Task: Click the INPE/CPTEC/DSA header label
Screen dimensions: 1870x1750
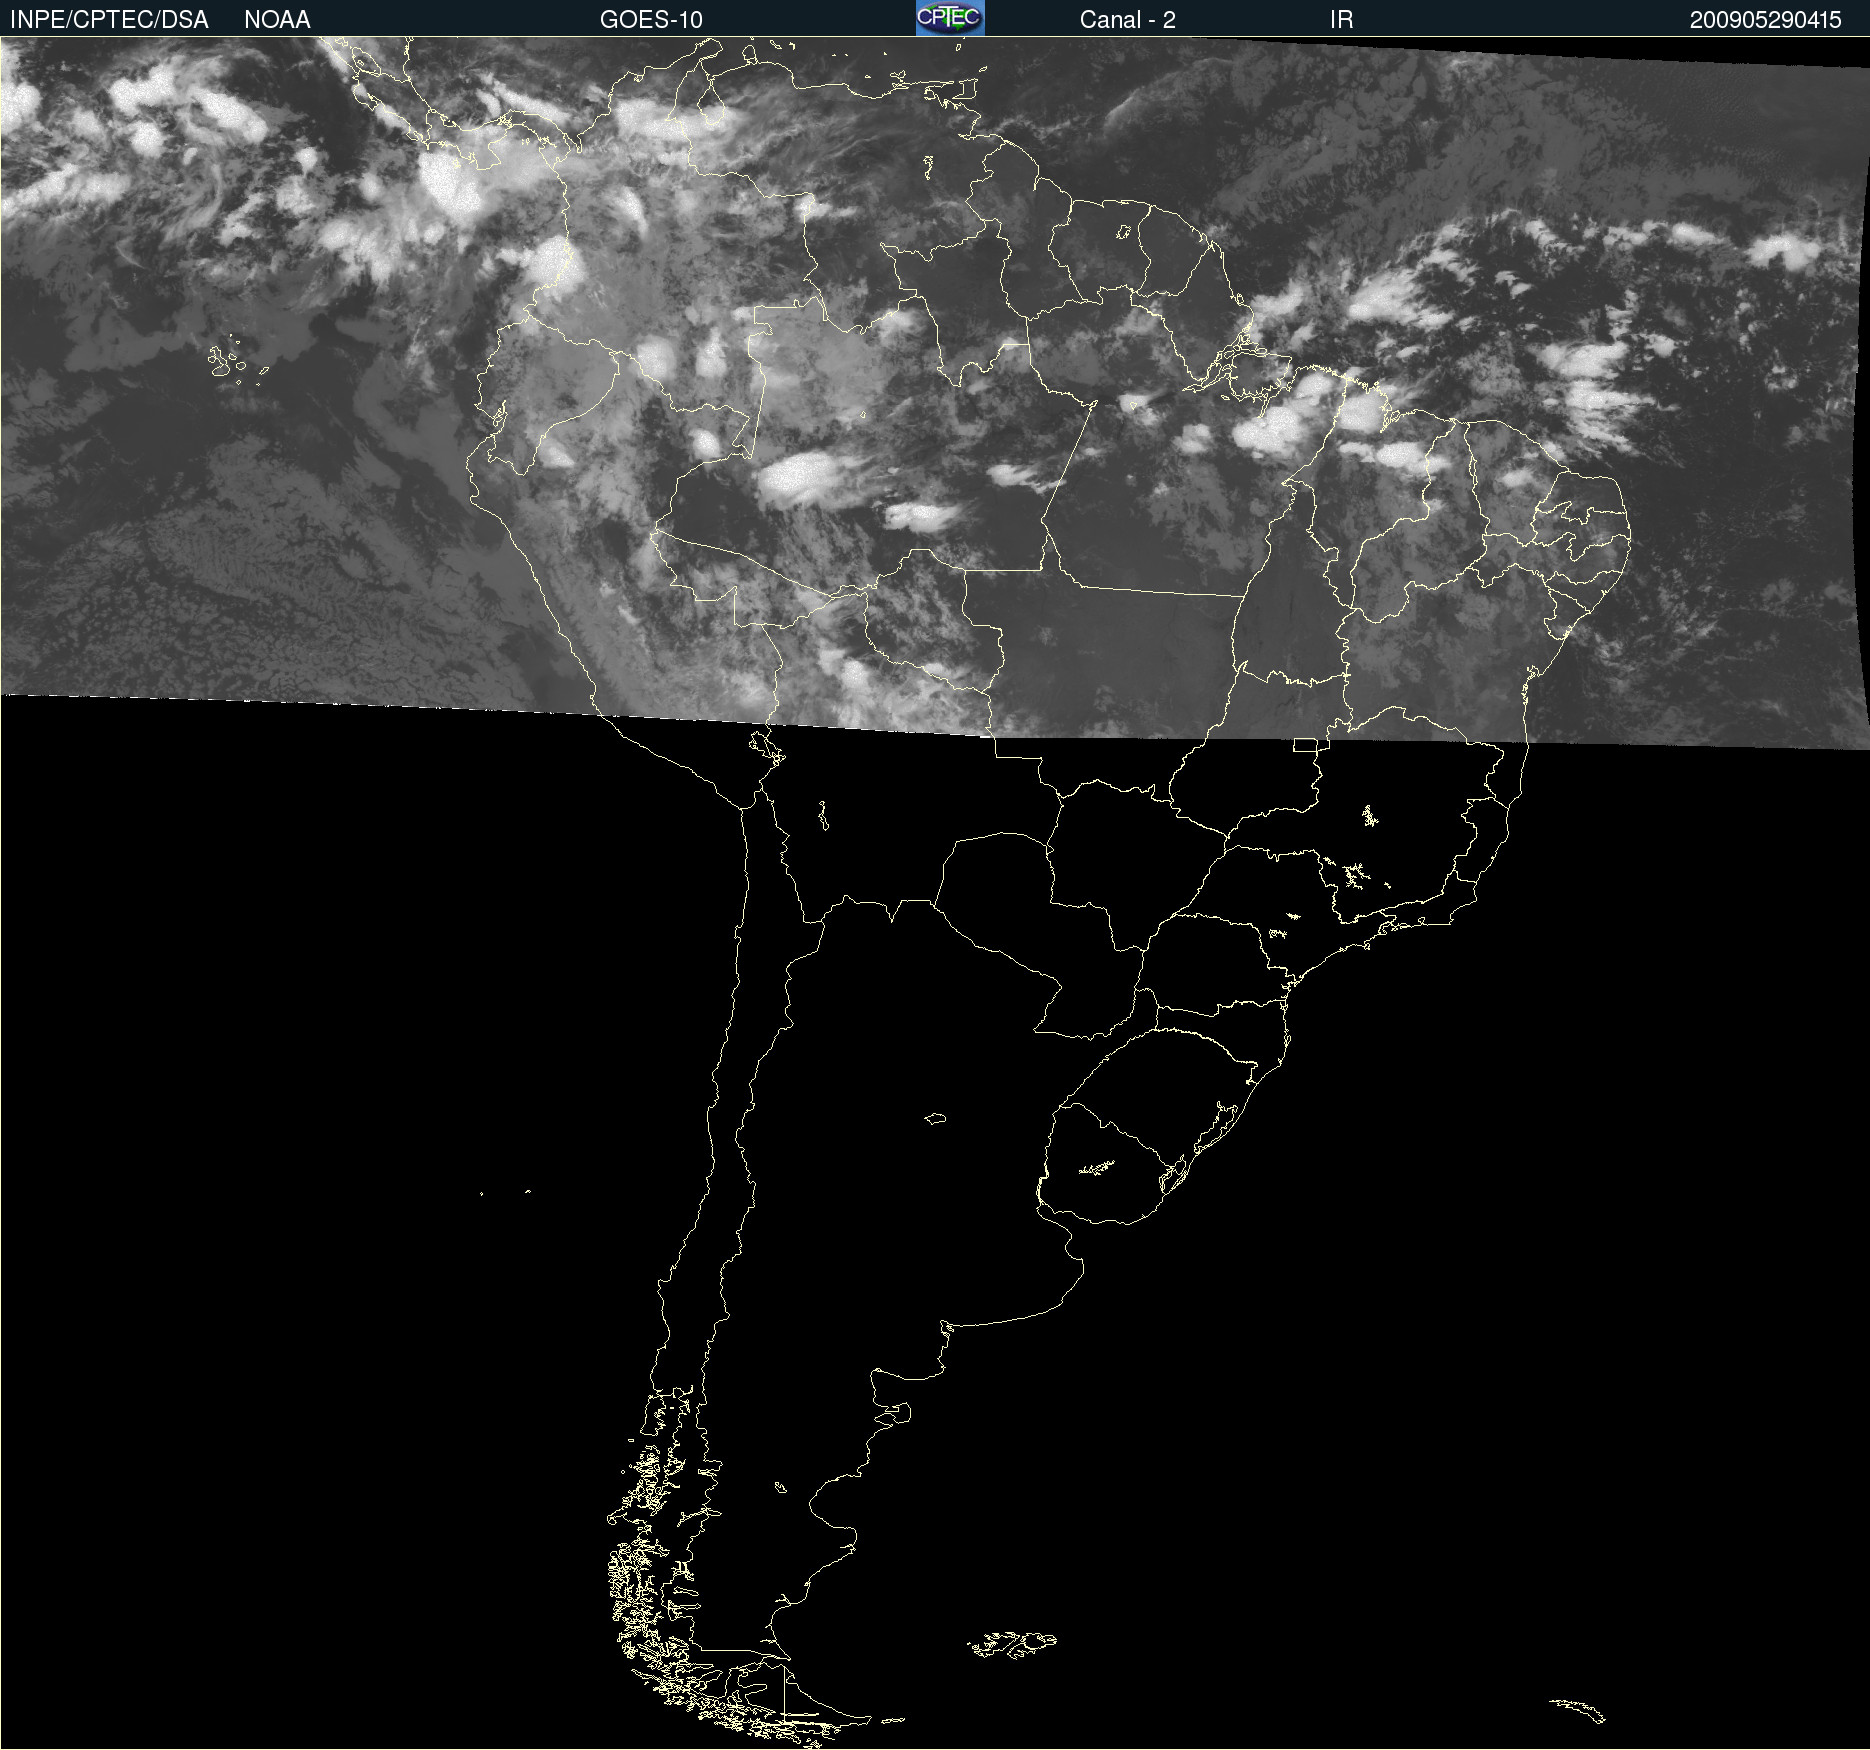Action: (109, 20)
